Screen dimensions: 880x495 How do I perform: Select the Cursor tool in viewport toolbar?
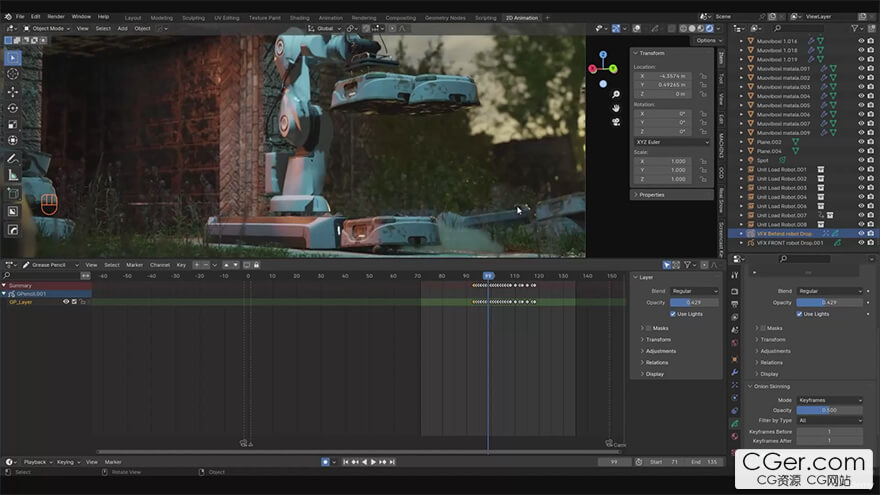12,74
